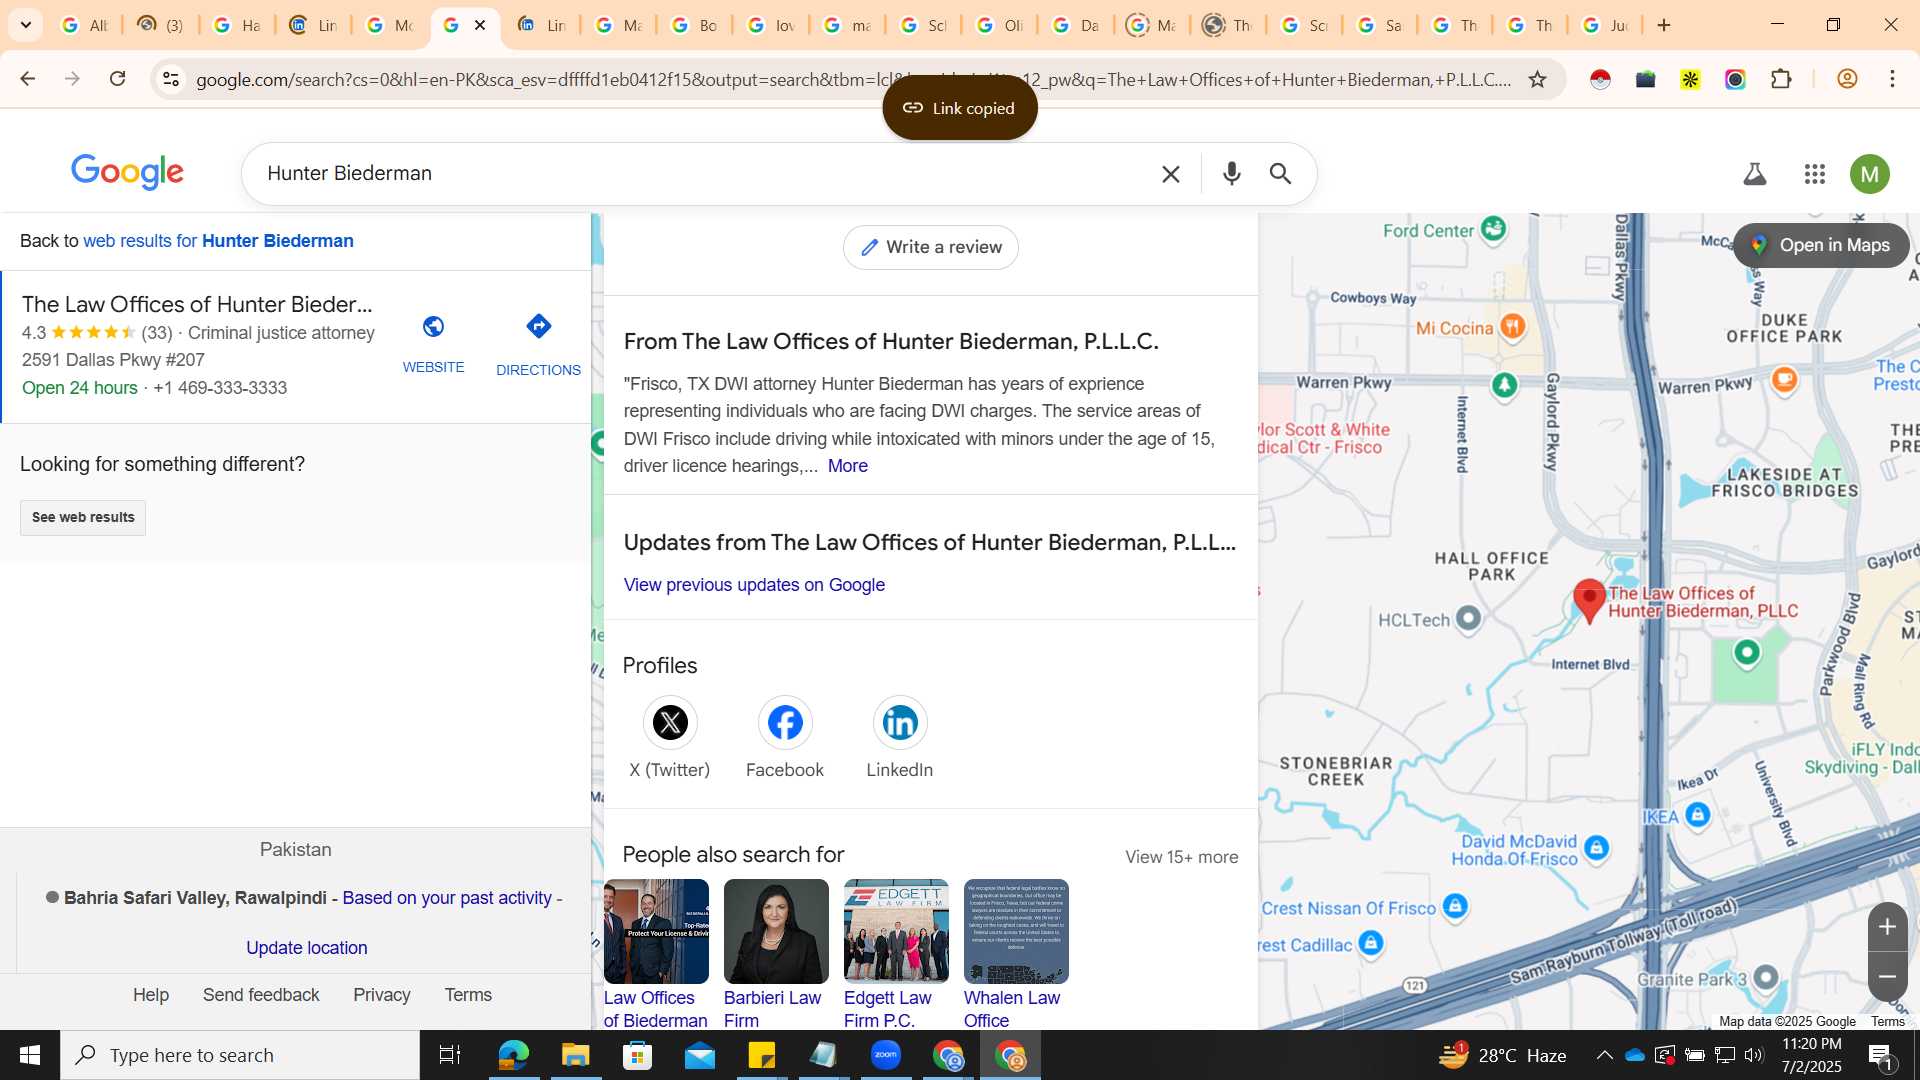Open the Privacy footer link
Viewport: 1920px width, 1080px height.
[382, 995]
